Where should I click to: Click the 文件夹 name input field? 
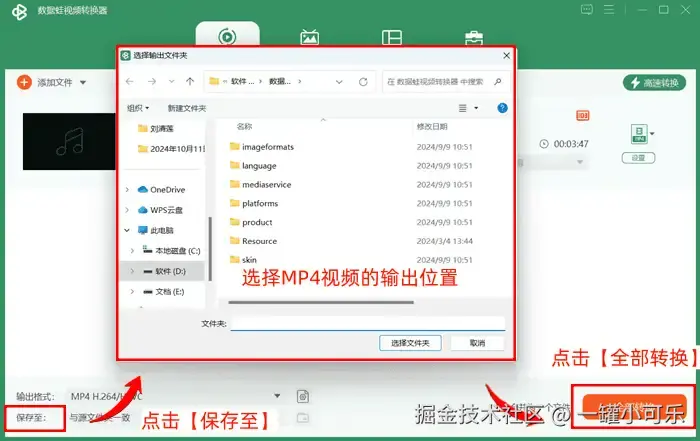click(x=368, y=324)
